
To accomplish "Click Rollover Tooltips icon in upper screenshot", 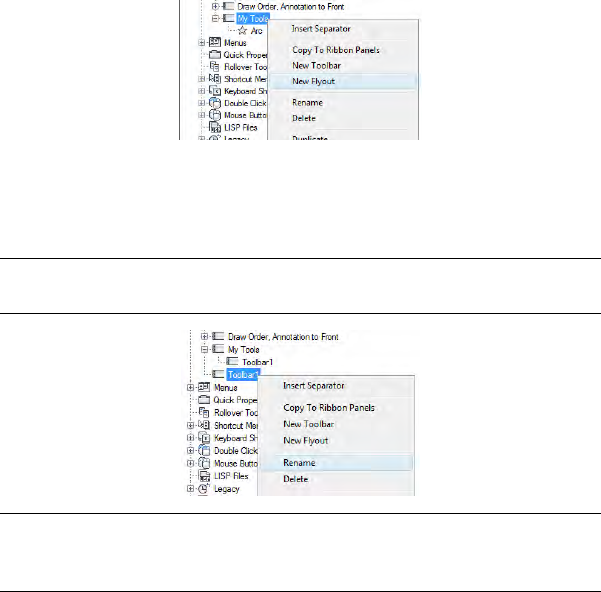I will pyautogui.click(x=215, y=67).
